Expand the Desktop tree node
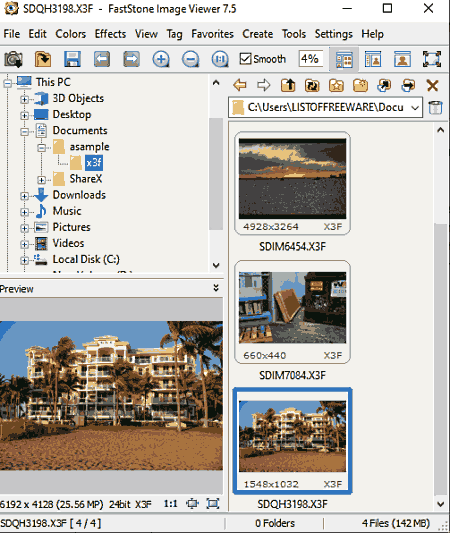This screenshot has width=450, height=533. 24,116
